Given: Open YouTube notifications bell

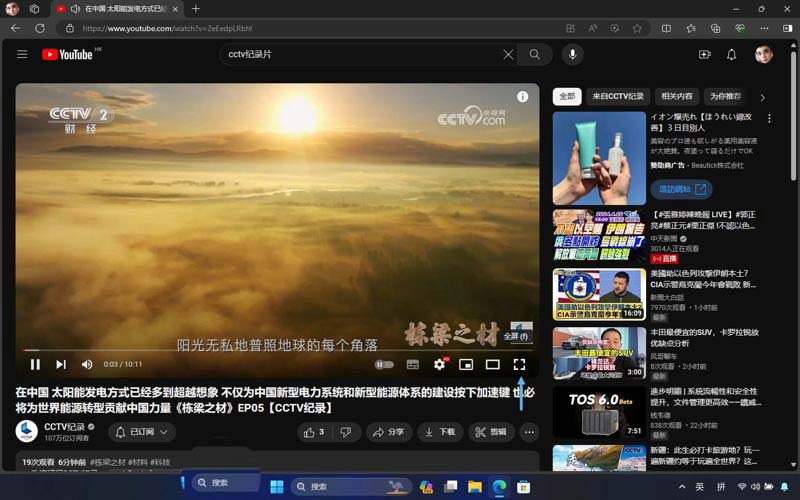Looking at the screenshot, I should point(731,54).
